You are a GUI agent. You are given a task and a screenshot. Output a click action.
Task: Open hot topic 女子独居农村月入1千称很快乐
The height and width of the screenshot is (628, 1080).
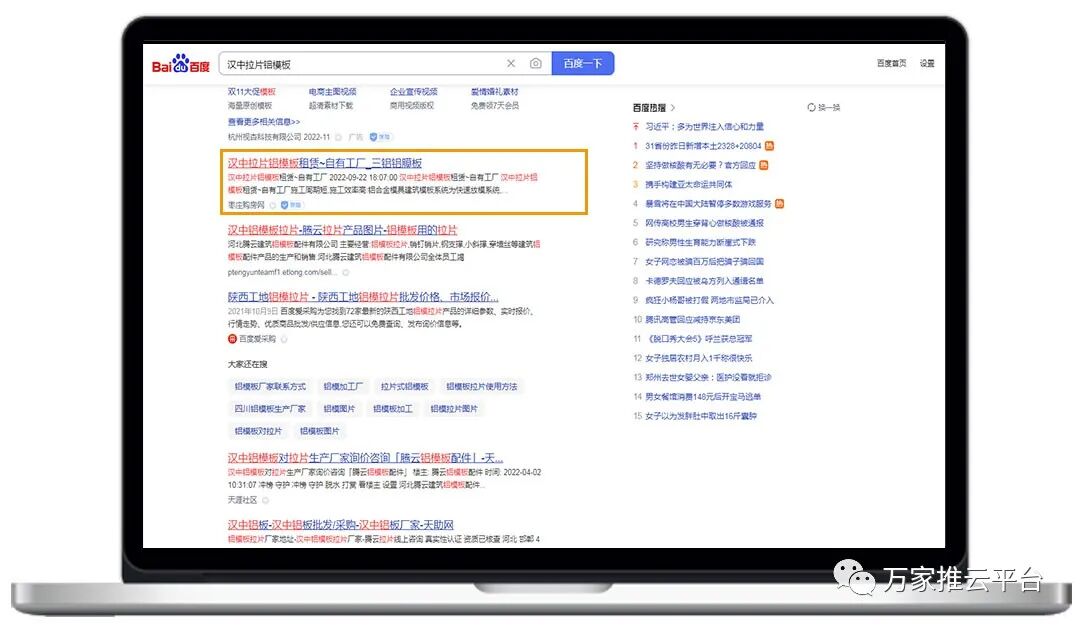click(698, 358)
